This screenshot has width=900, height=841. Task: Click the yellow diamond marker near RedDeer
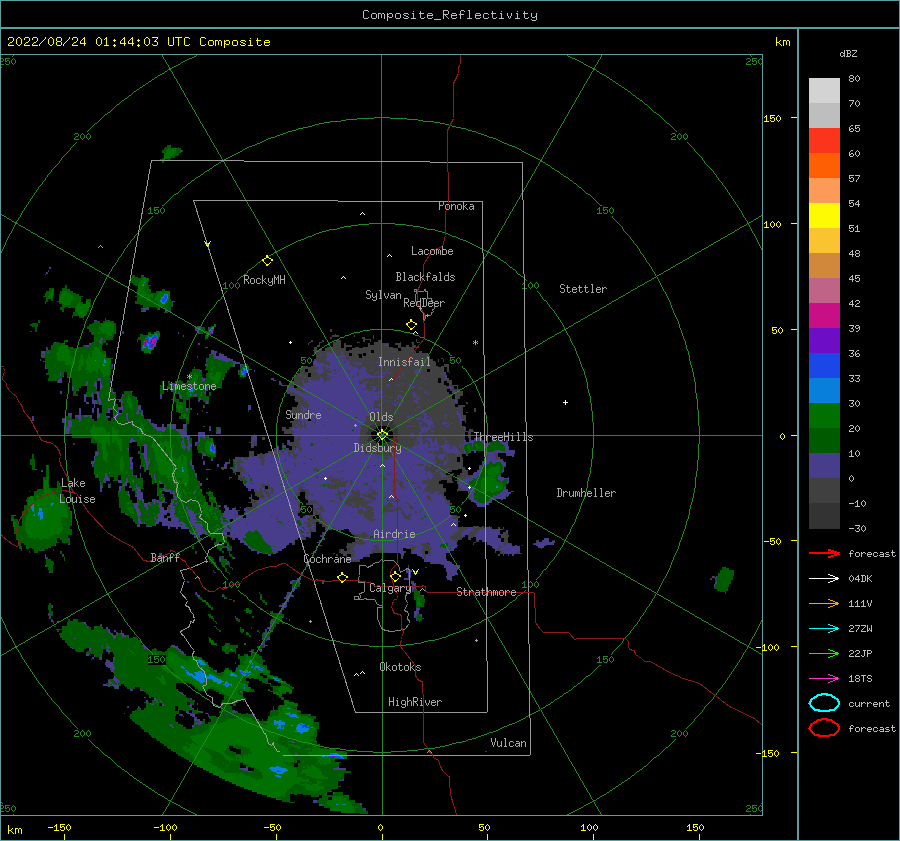(x=412, y=325)
